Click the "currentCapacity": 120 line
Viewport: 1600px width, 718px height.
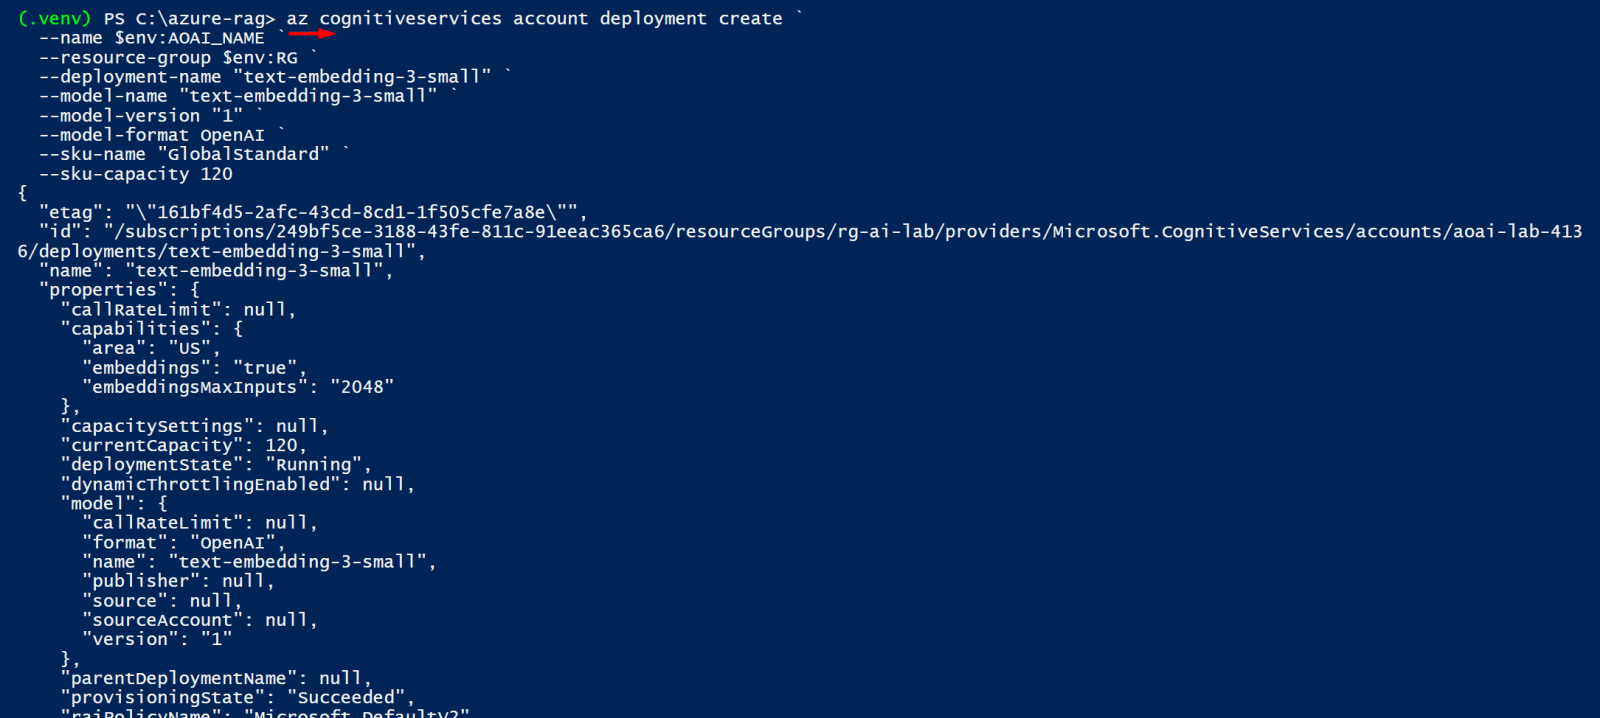[184, 445]
